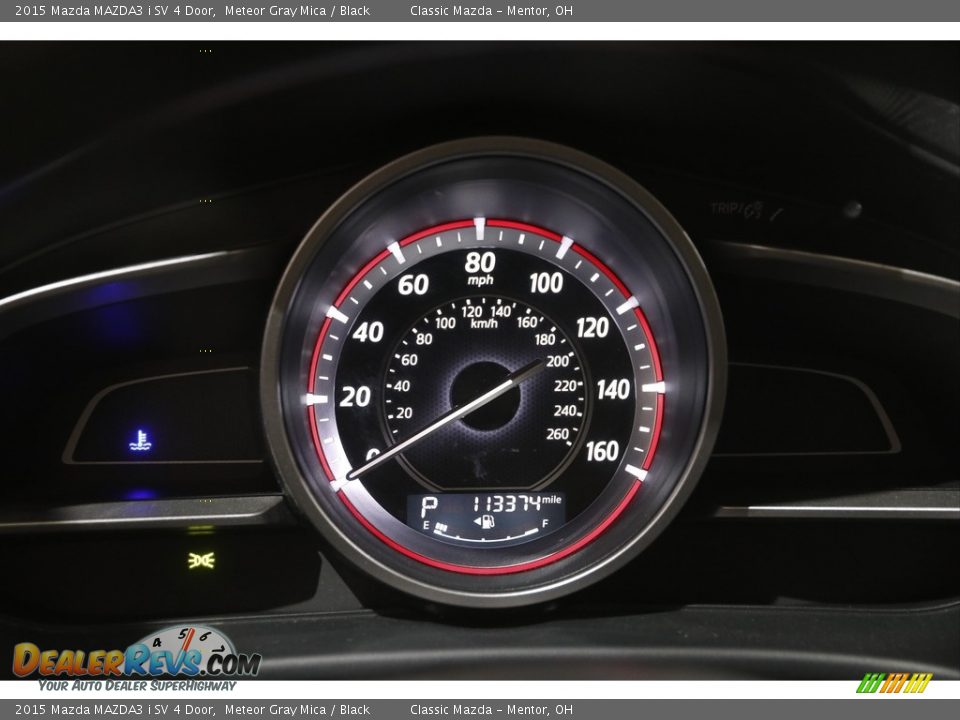Click the km/h label on the inner scale
Viewport: 960px width, 720px height.
click(484, 323)
